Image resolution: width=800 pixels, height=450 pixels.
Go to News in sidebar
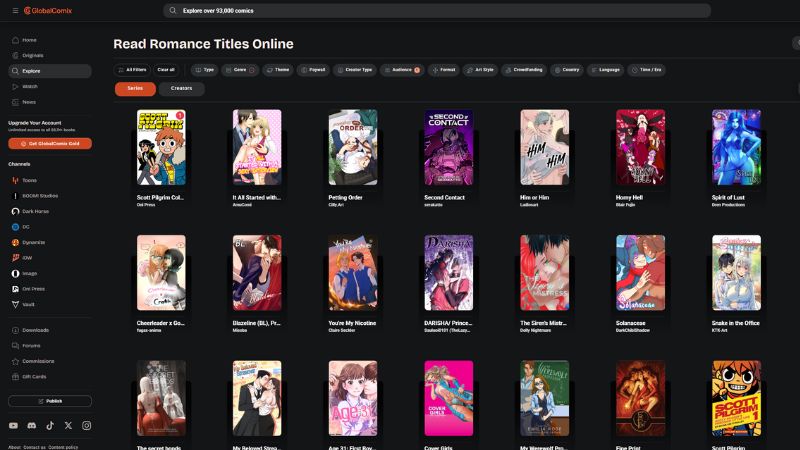point(50,102)
